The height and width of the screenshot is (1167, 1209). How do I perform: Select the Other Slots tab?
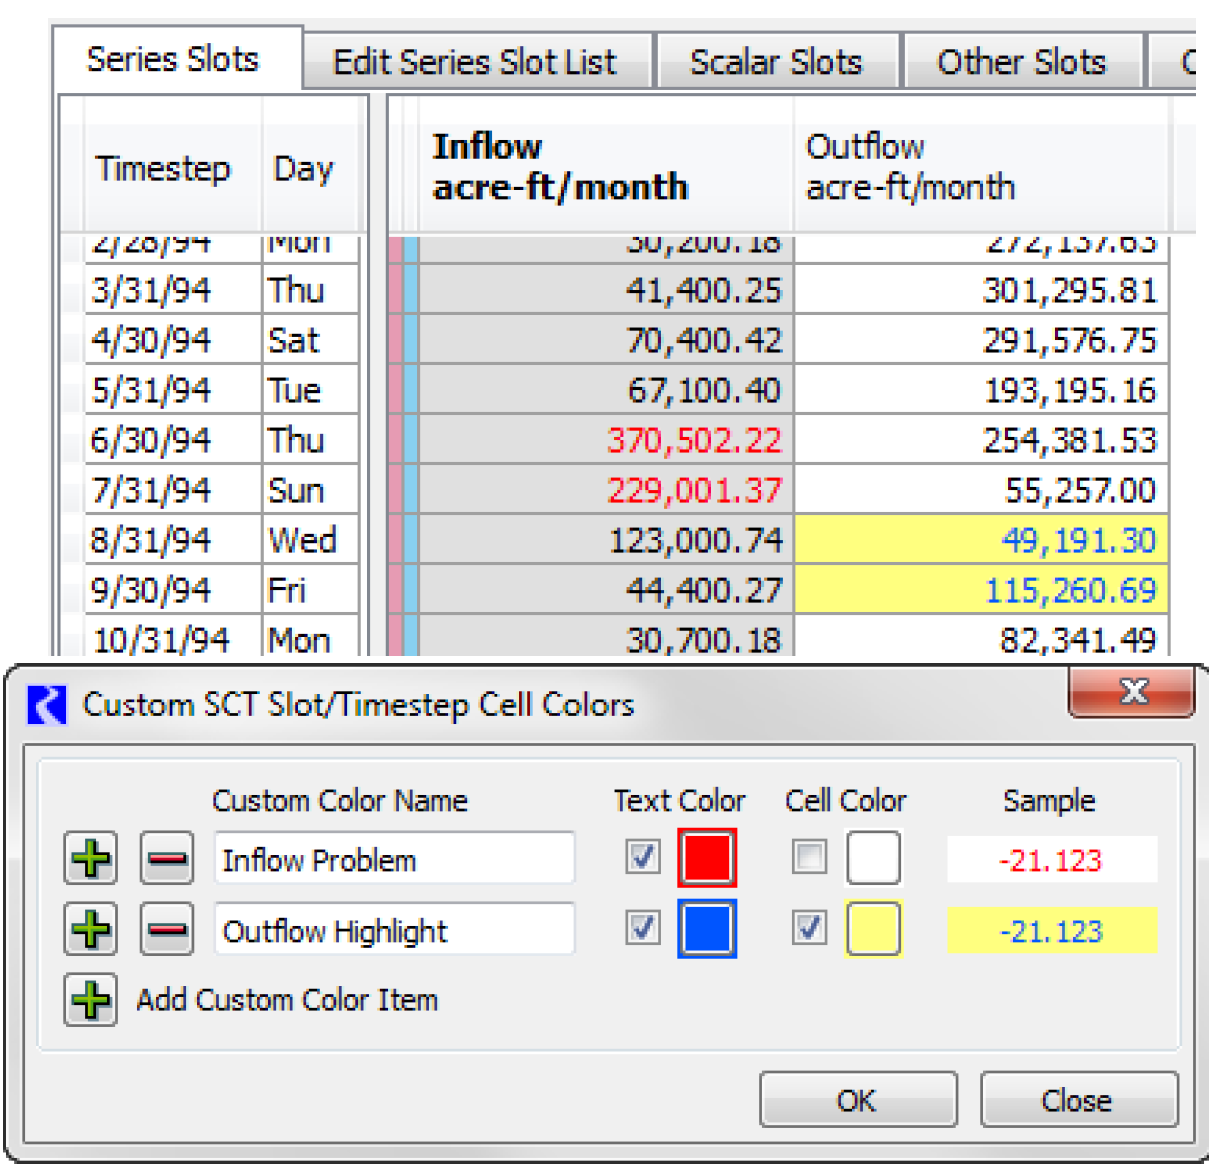tap(1021, 62)
